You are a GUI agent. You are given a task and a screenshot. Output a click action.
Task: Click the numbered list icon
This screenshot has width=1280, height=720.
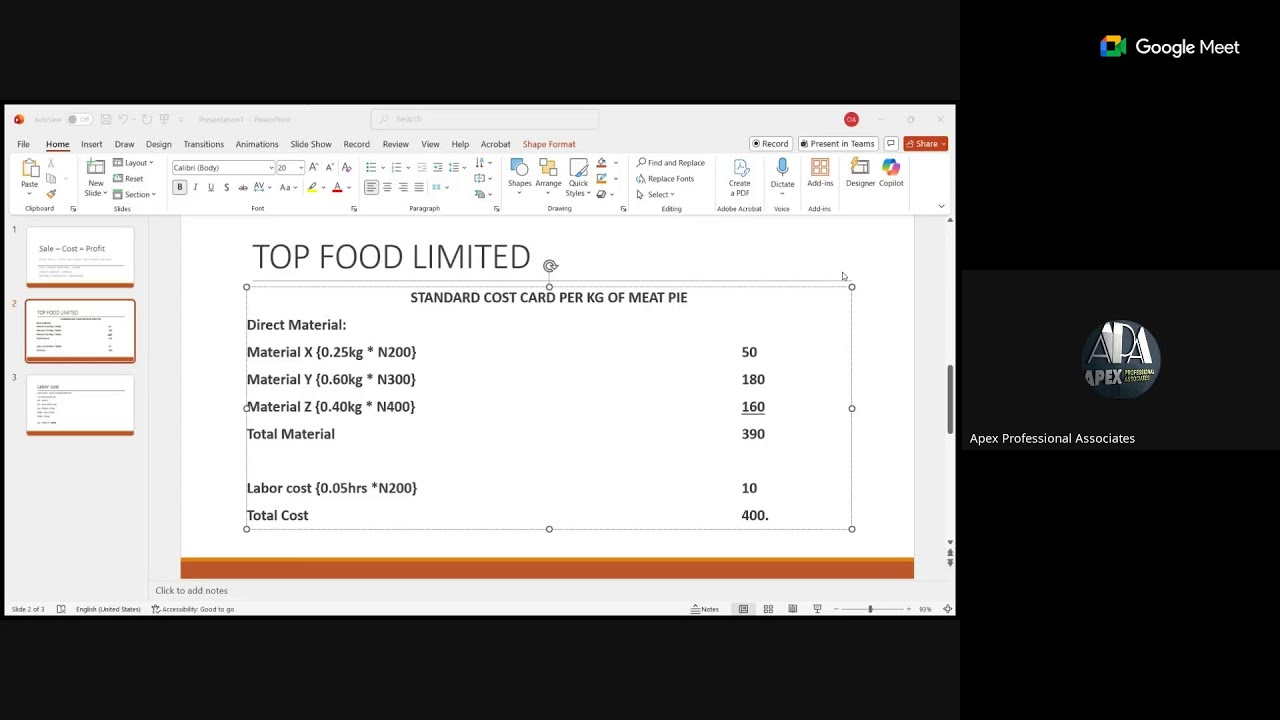coord(396,167)
